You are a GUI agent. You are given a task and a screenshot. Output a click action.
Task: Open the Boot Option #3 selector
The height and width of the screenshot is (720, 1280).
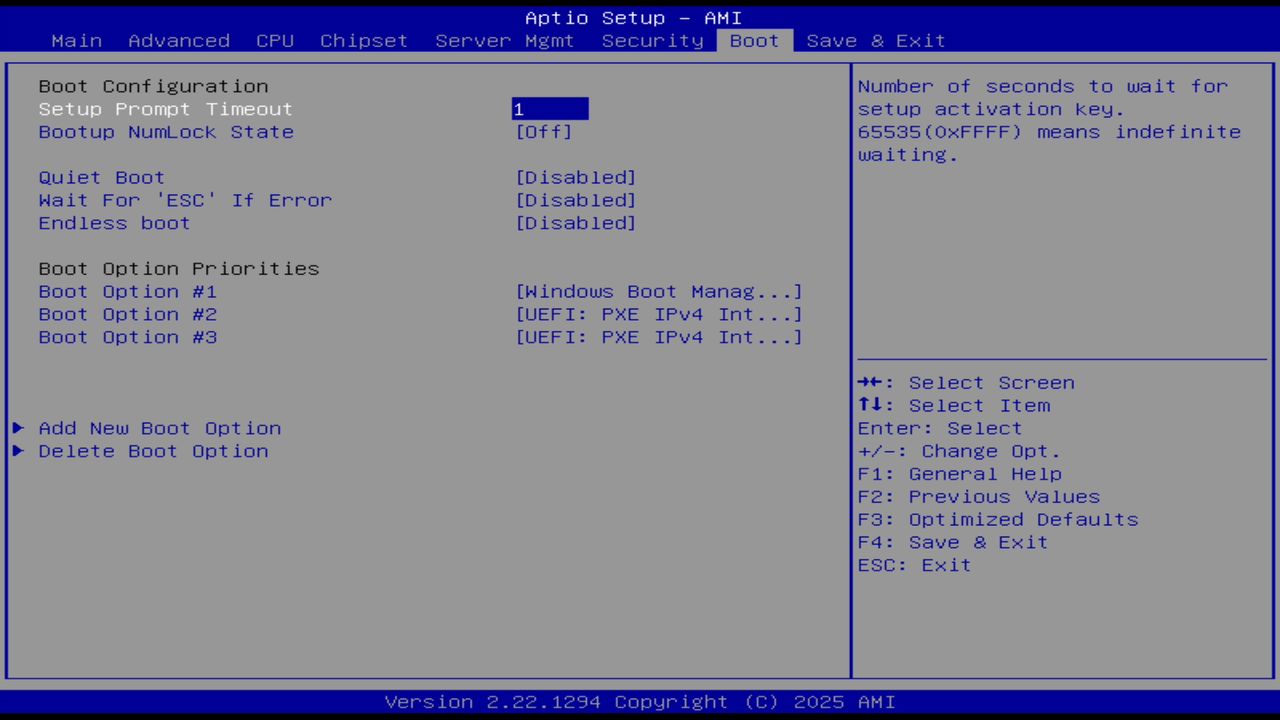point(659,337)
